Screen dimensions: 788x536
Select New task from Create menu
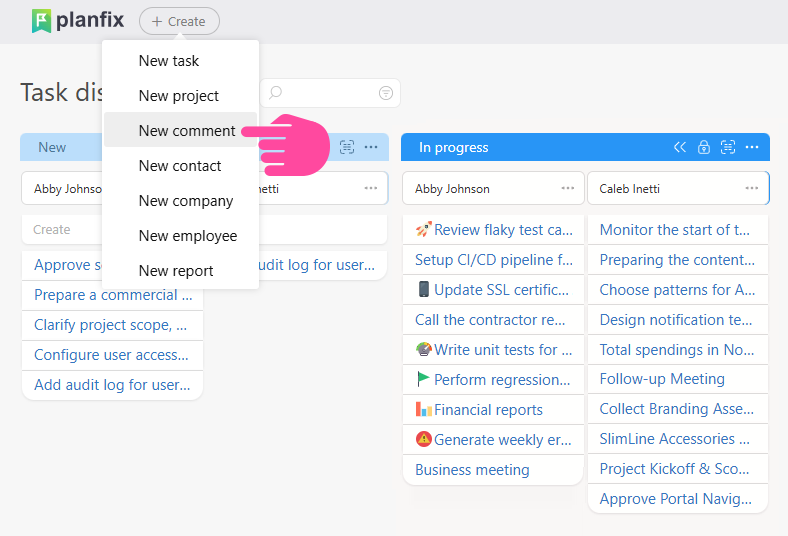[x=169, y=61]
